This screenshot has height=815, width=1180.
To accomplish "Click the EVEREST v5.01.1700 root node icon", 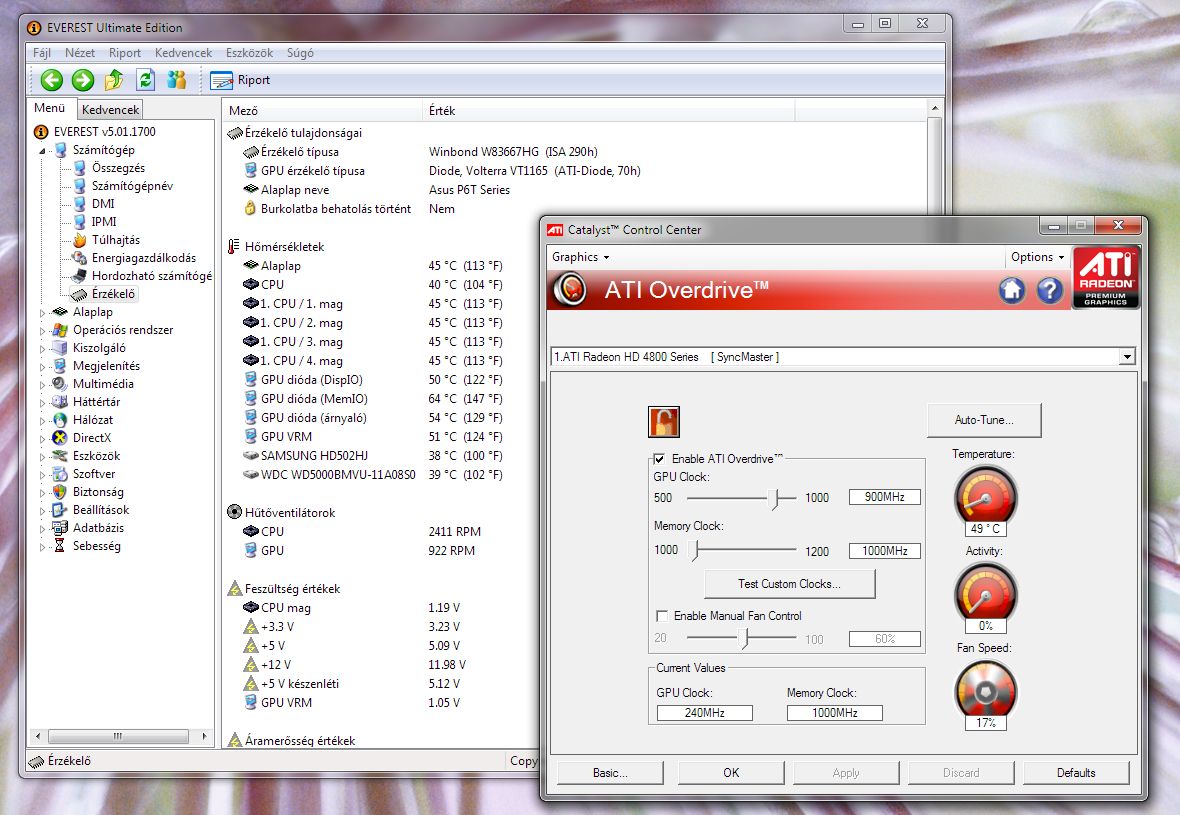I will point(41,132).
